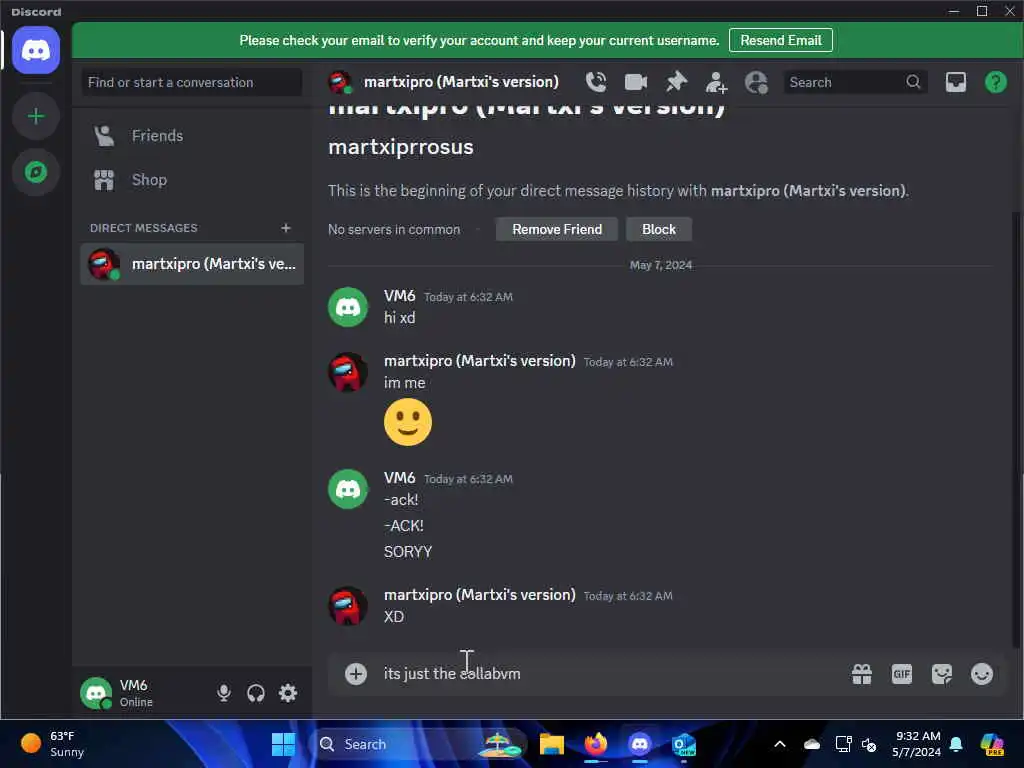Open Outlook from taskbar

683,744
